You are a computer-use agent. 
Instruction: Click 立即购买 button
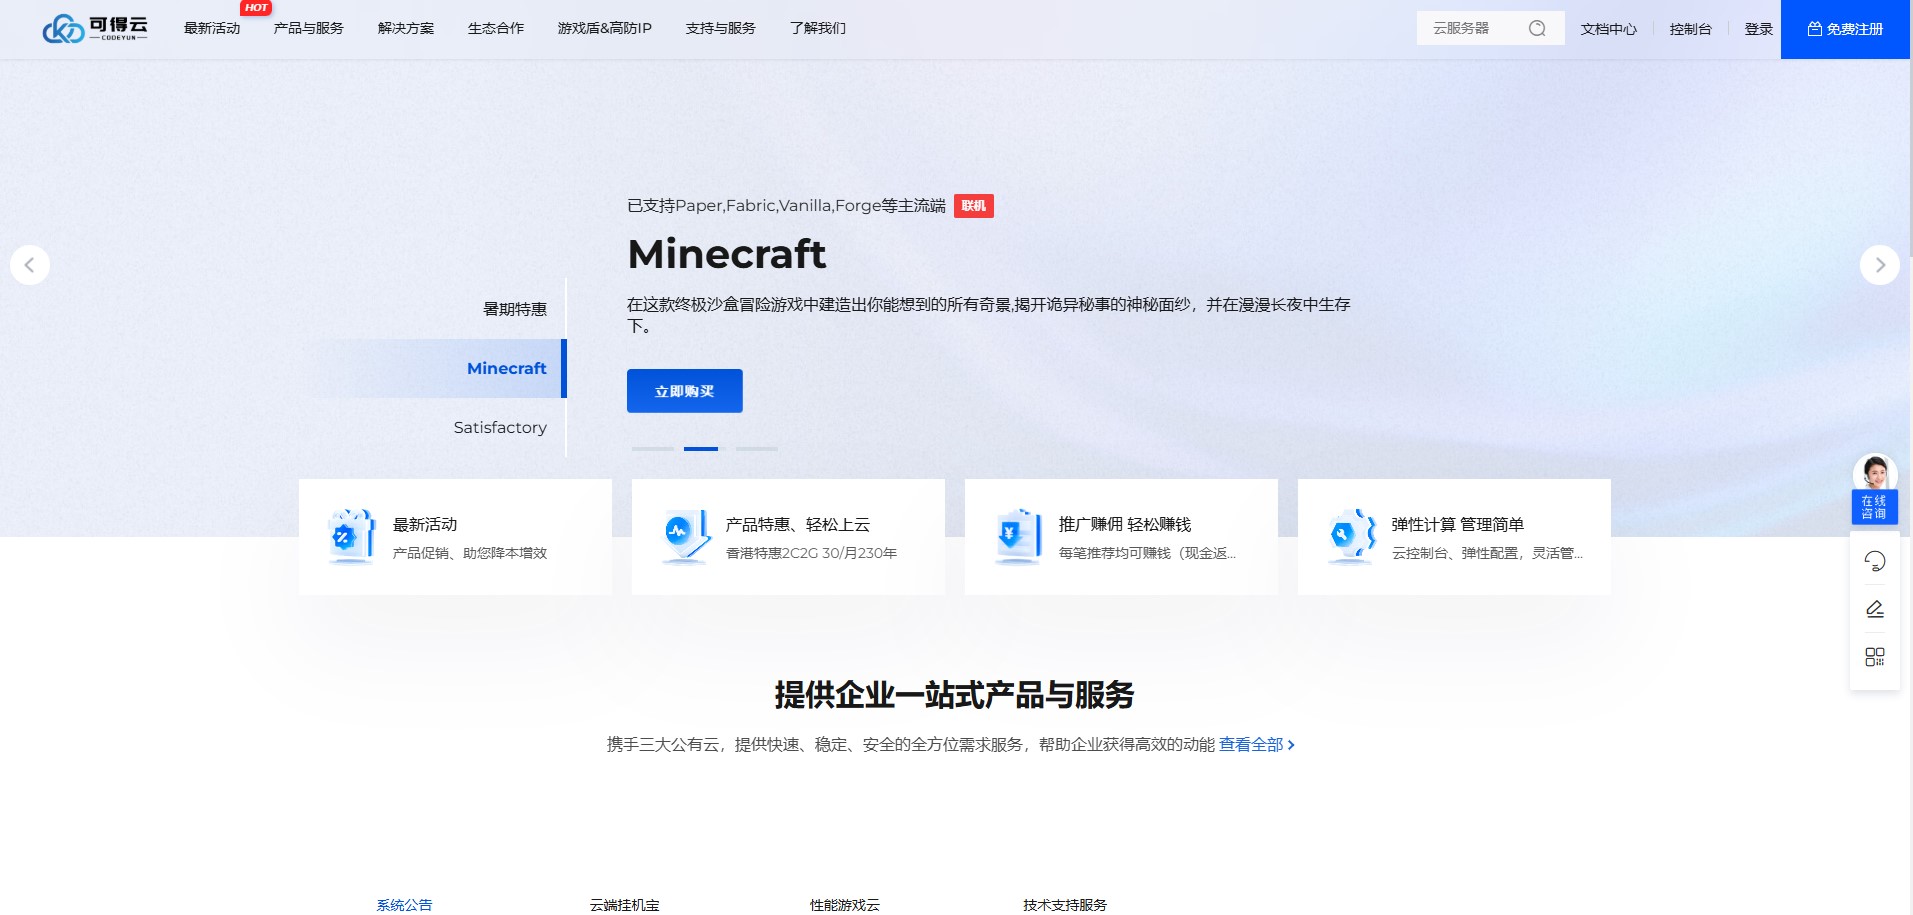685,391
